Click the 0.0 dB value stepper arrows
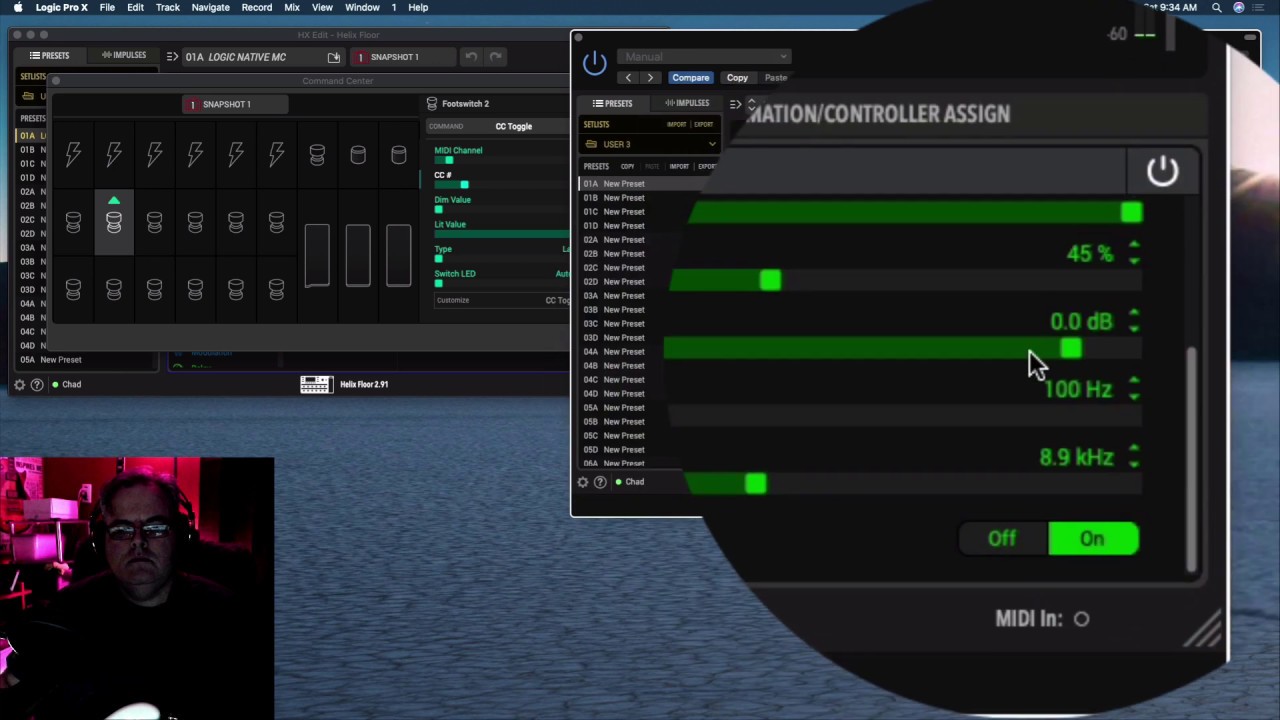Viewport: 1280px width, 720px height. coord(1134,320)
